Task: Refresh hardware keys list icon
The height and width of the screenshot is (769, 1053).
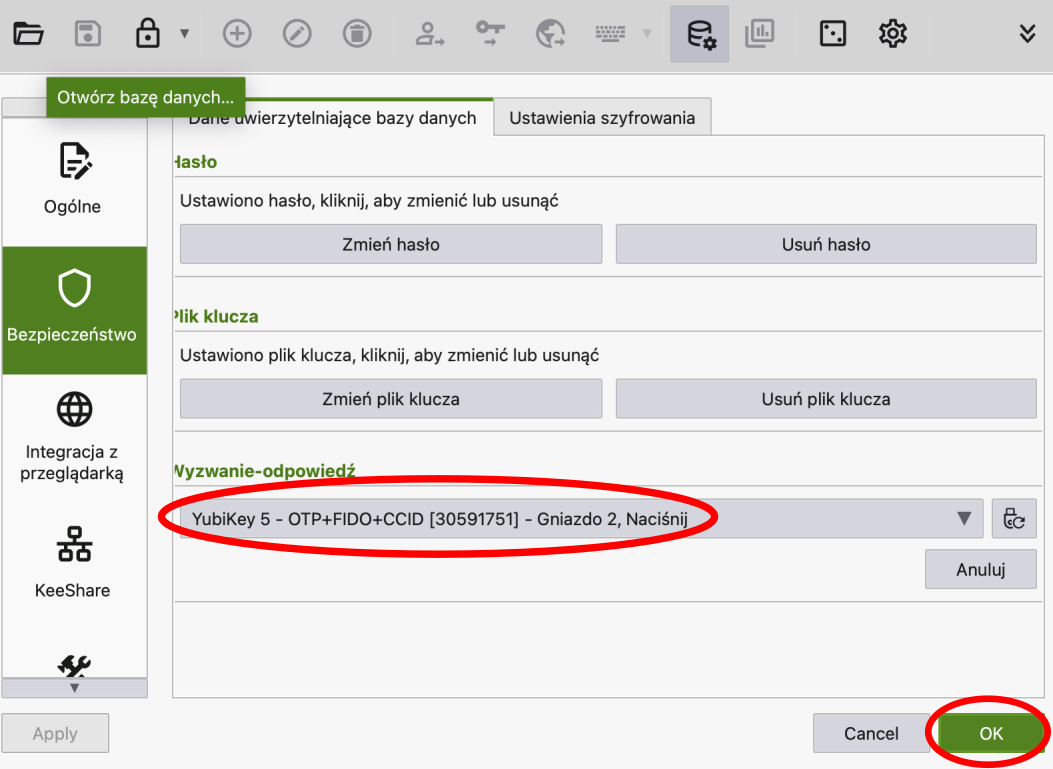Action: (x=1014, y=518)
